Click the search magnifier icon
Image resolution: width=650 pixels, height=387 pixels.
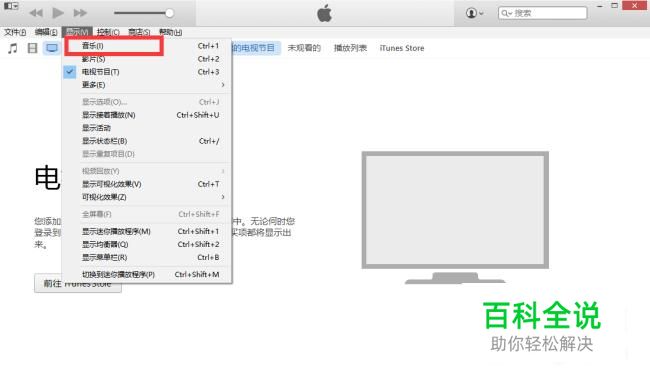pyautogui.click(x=506, y=13)
